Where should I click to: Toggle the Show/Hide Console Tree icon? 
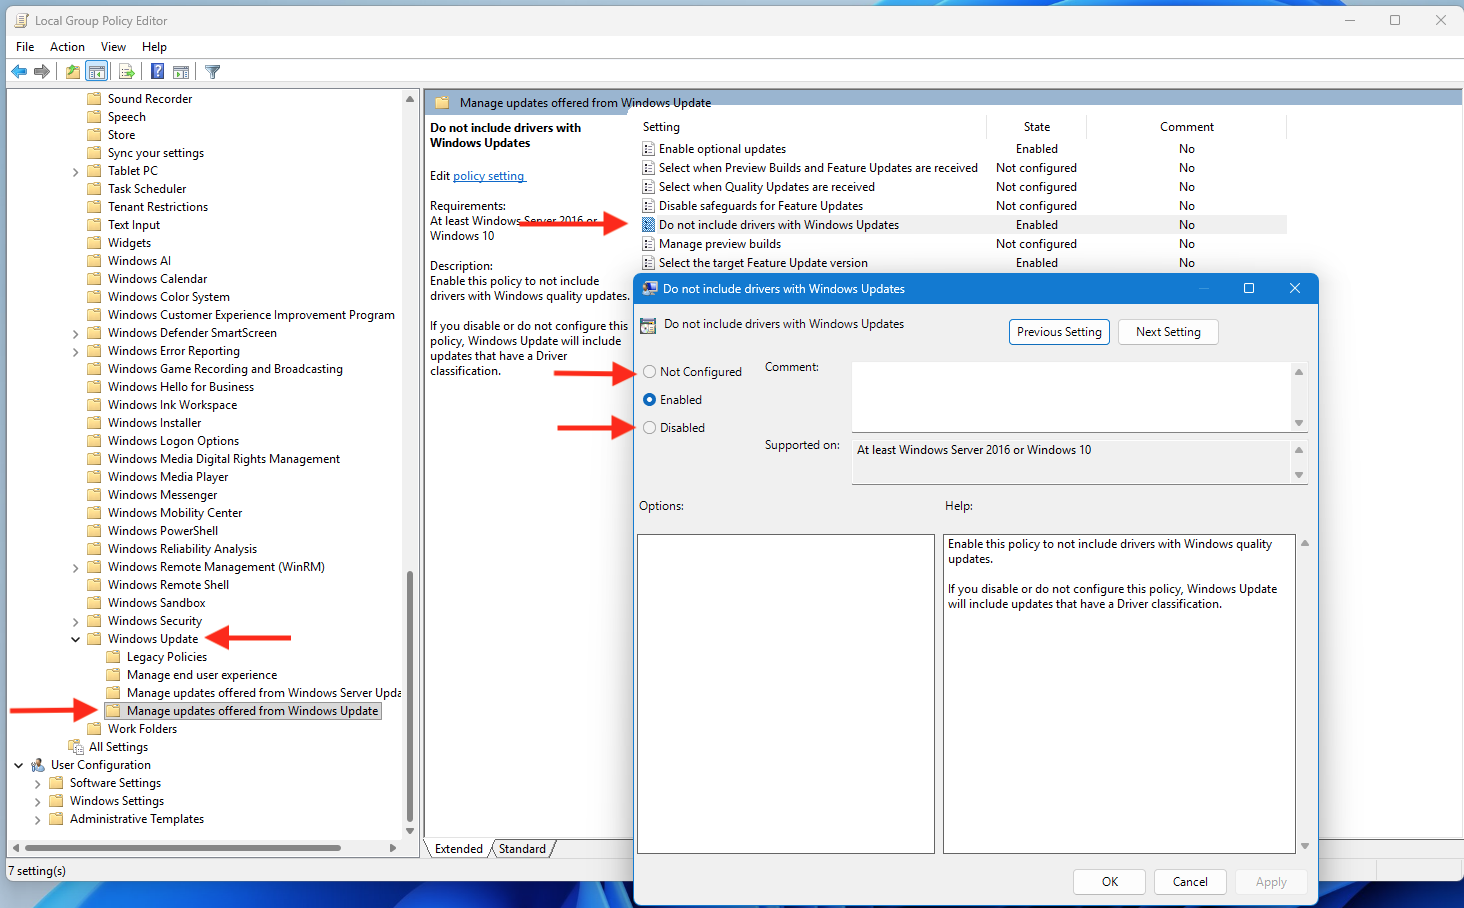click(97, 72)
